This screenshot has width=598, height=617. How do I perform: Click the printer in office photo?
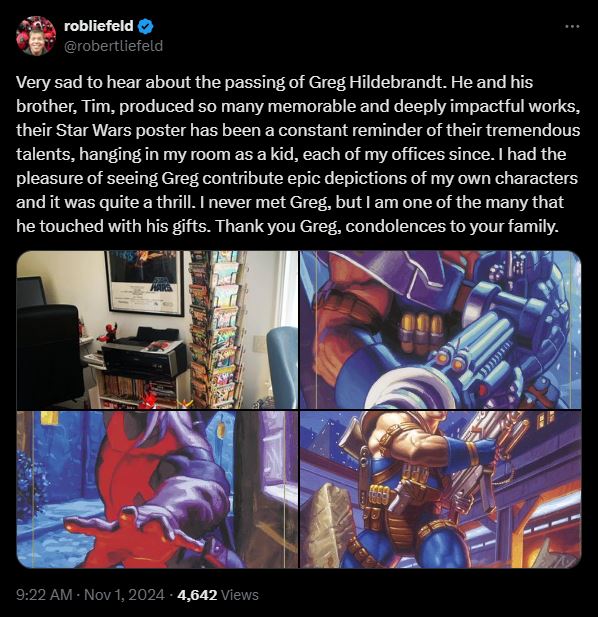[144, 353]
